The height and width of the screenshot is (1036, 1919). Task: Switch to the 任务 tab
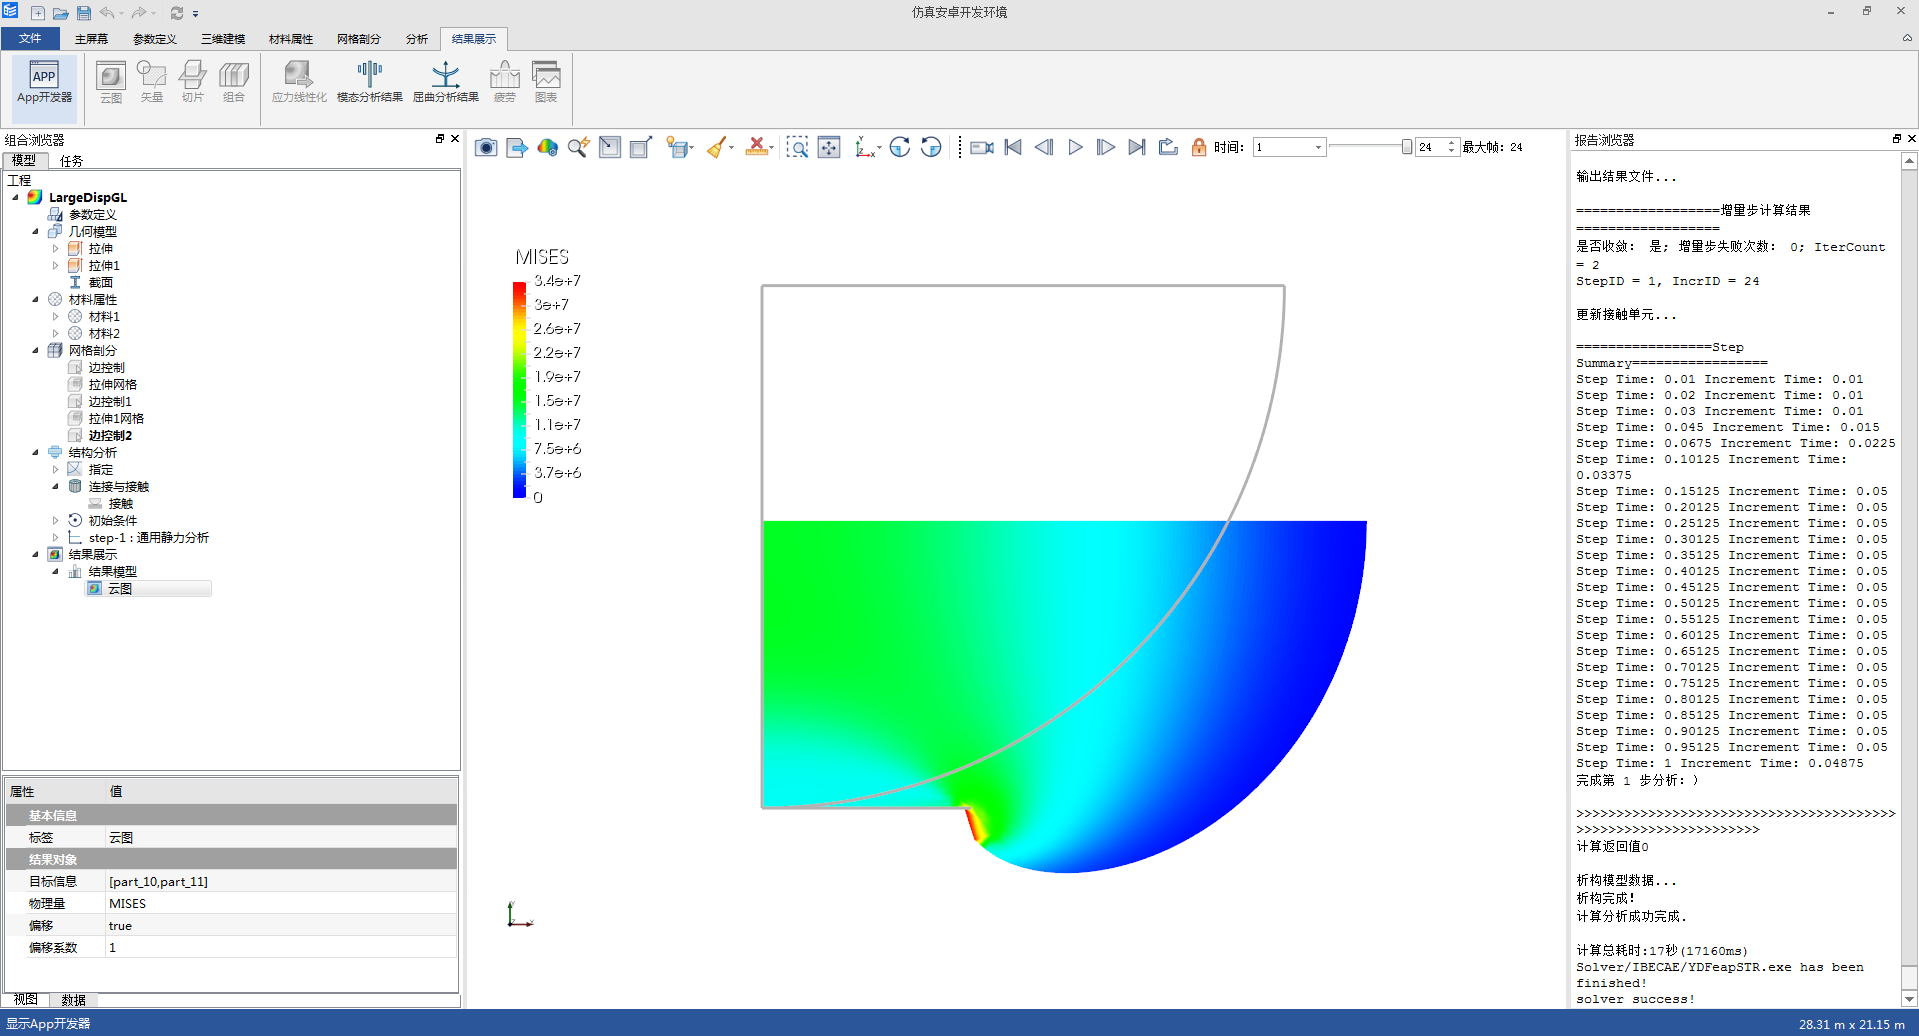[x=71, y=161]
